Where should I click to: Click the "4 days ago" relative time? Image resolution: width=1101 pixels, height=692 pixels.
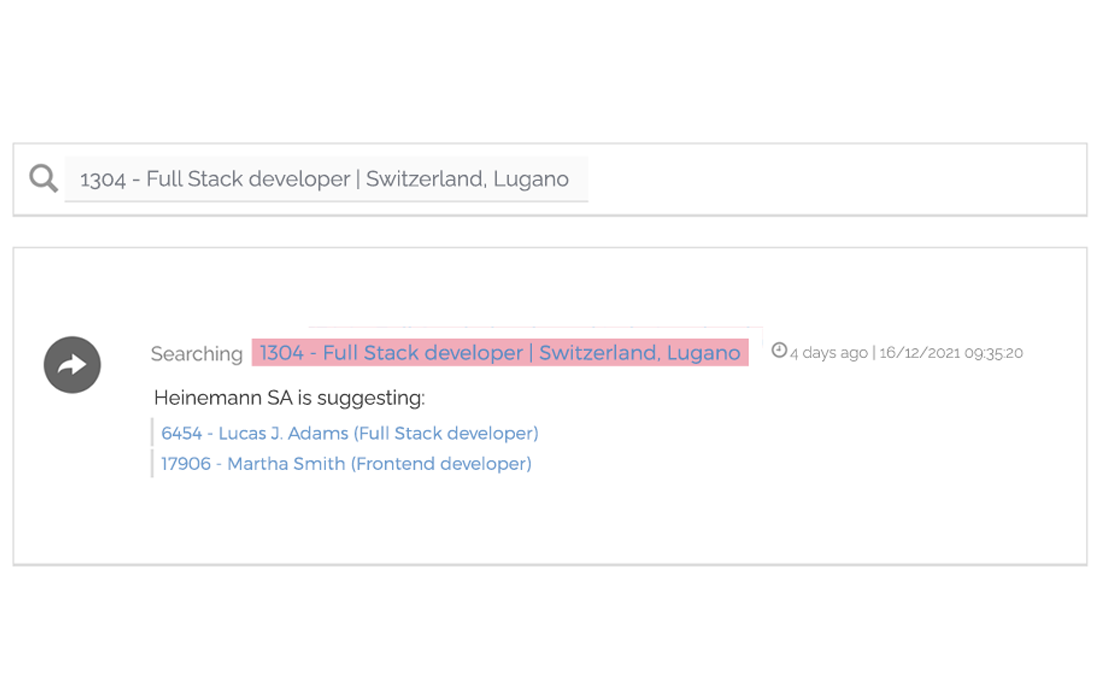point(828,353)
